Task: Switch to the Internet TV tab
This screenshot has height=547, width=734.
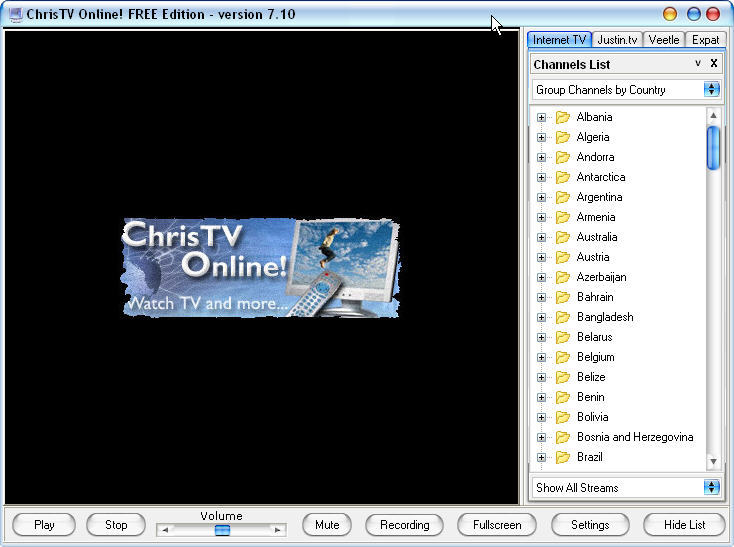Action: pyautogui.click(x=559, y=40)
